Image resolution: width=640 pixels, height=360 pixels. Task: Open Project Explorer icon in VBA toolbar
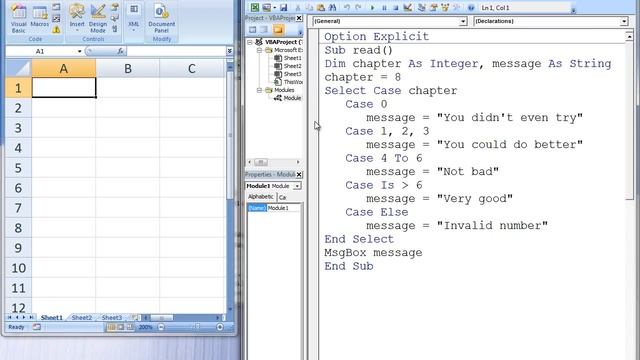[422, 7]
